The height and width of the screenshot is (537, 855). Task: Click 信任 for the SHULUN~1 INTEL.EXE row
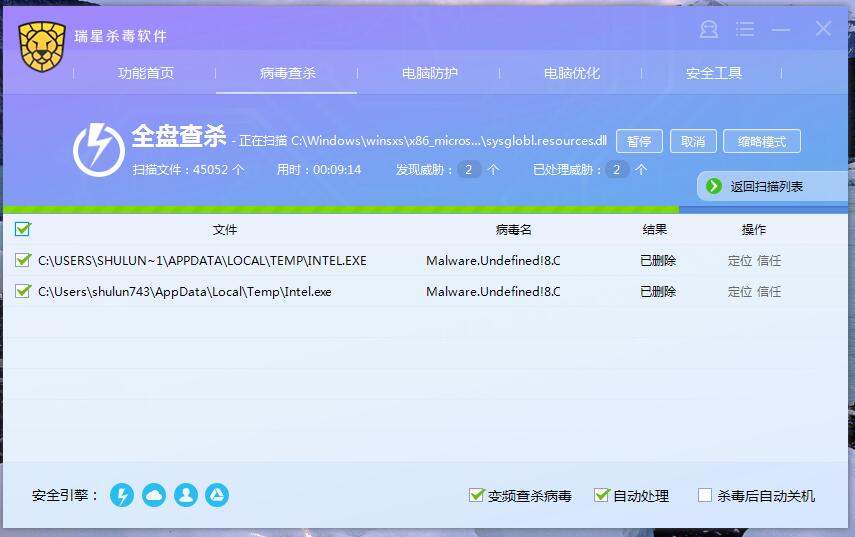pos(769,261)
